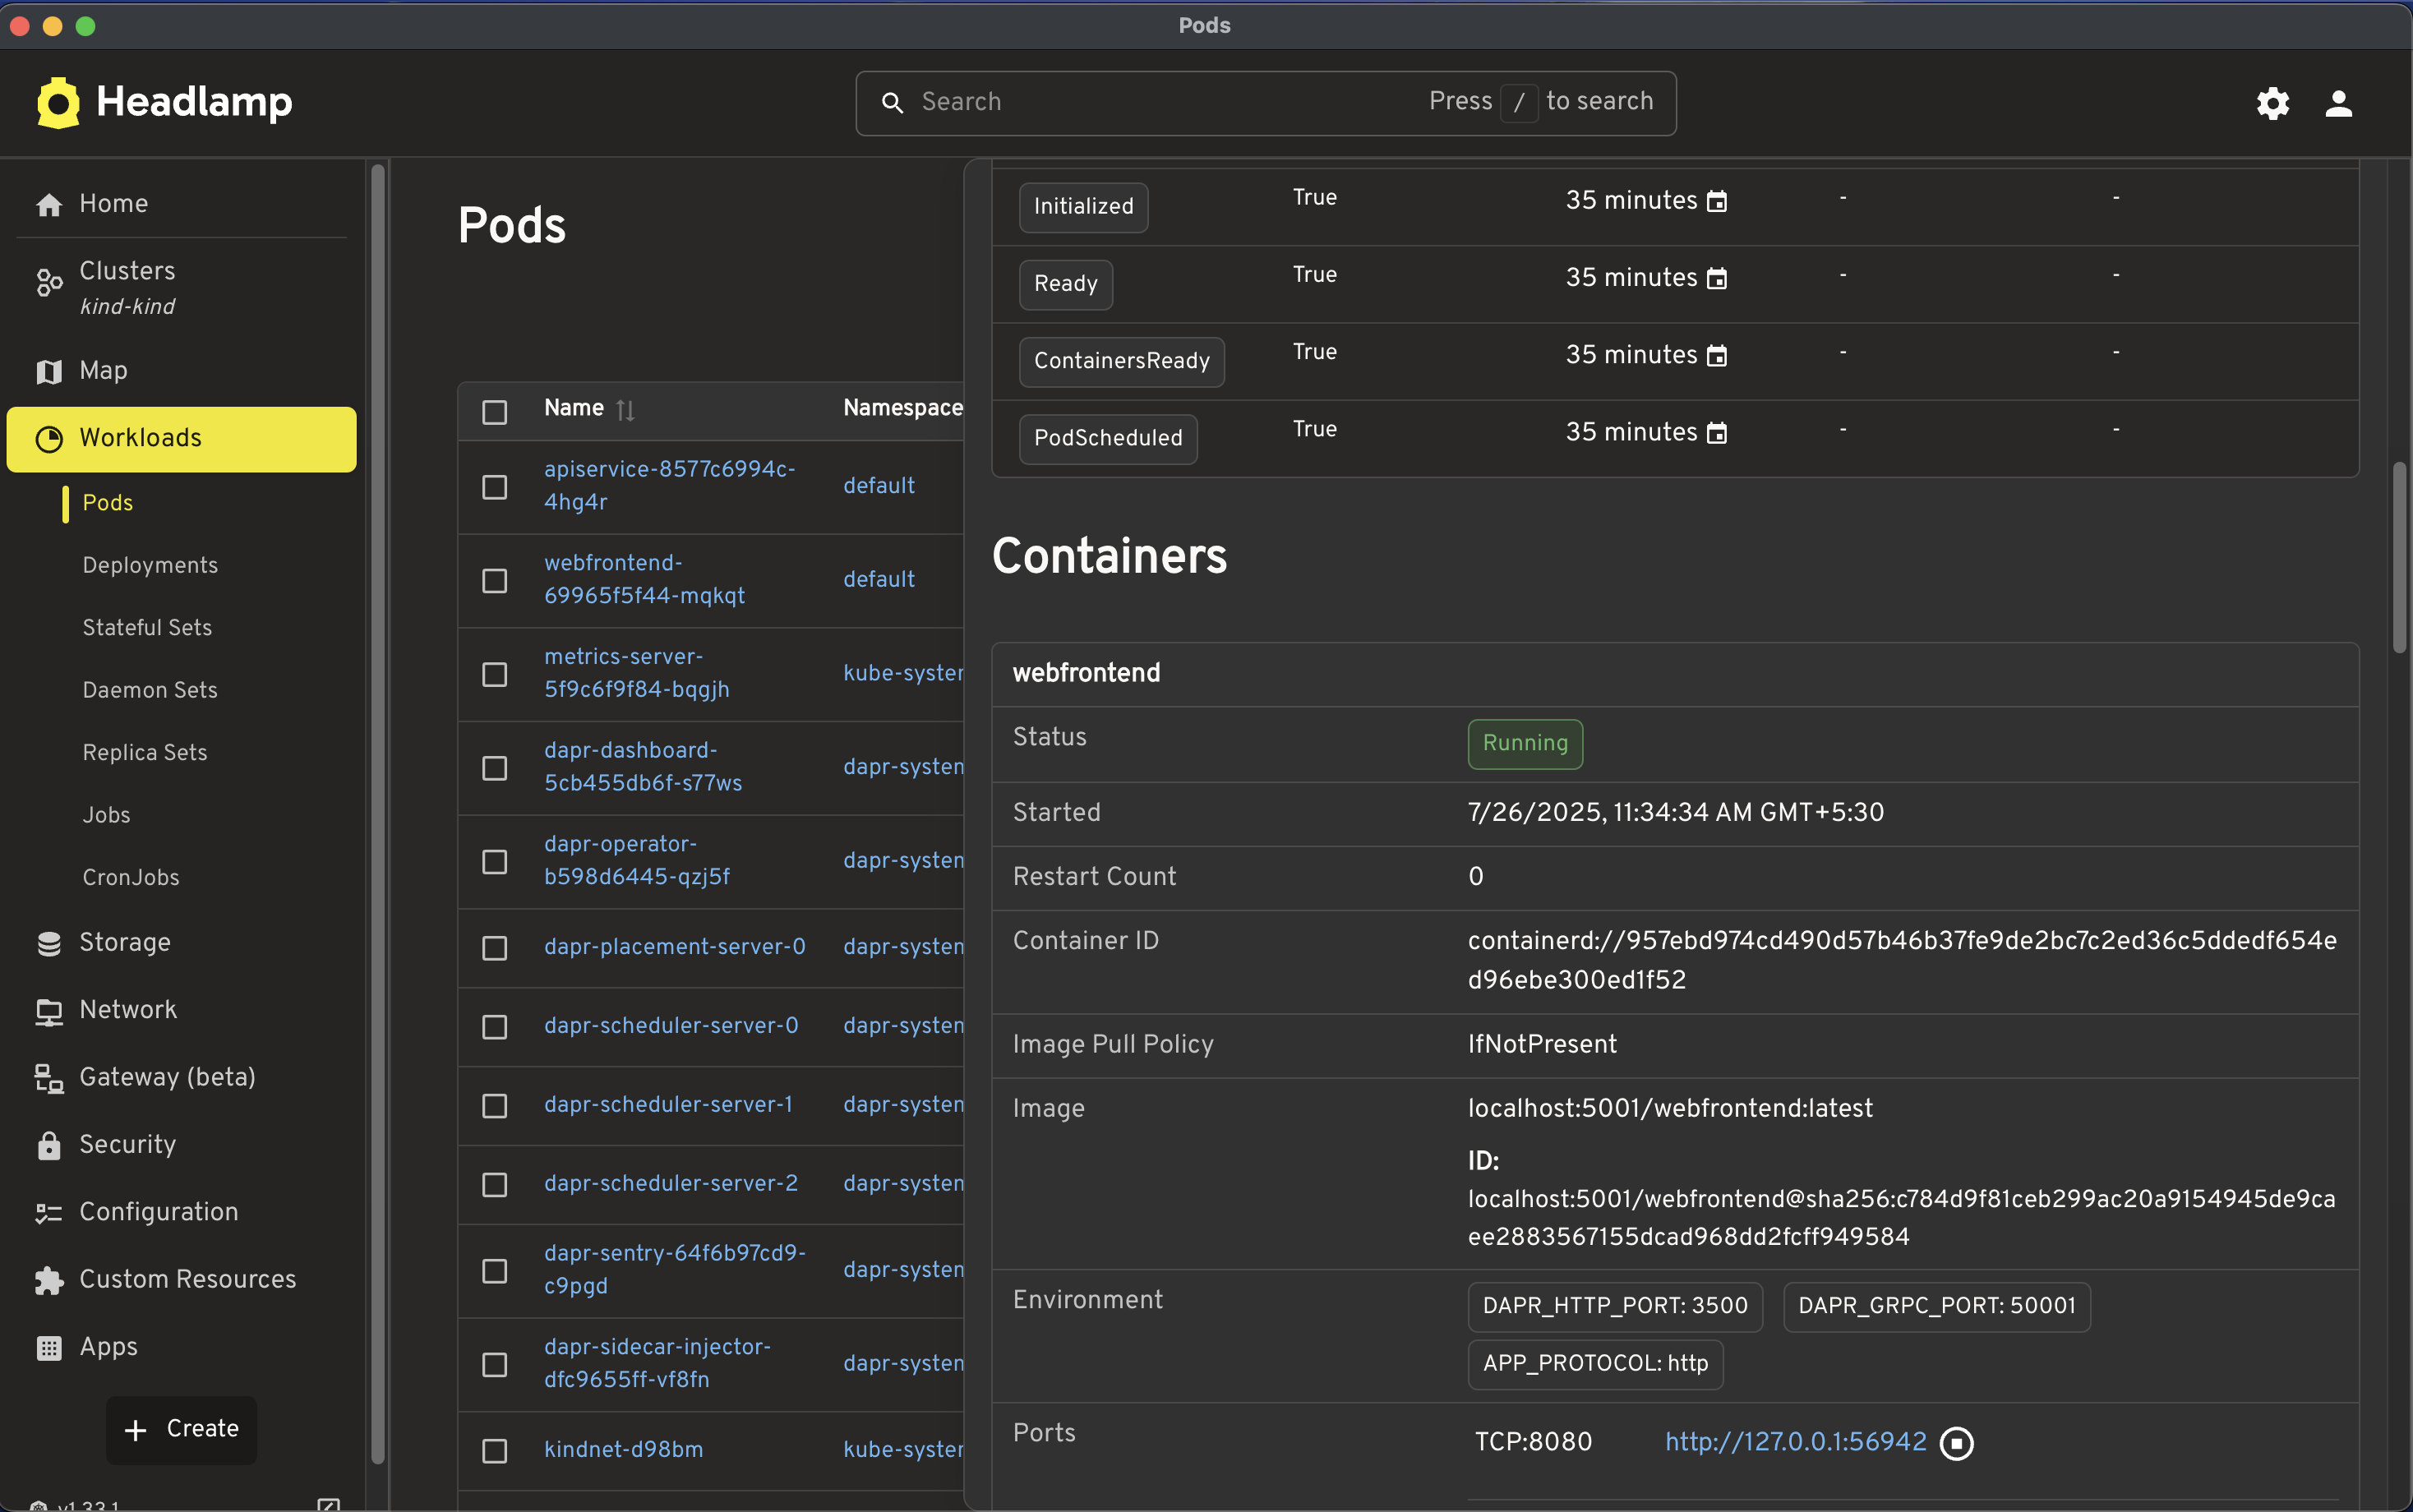
Task: Open the http://127.0.0.1:56942 forwarded link
Action: coord(1795,1441)
